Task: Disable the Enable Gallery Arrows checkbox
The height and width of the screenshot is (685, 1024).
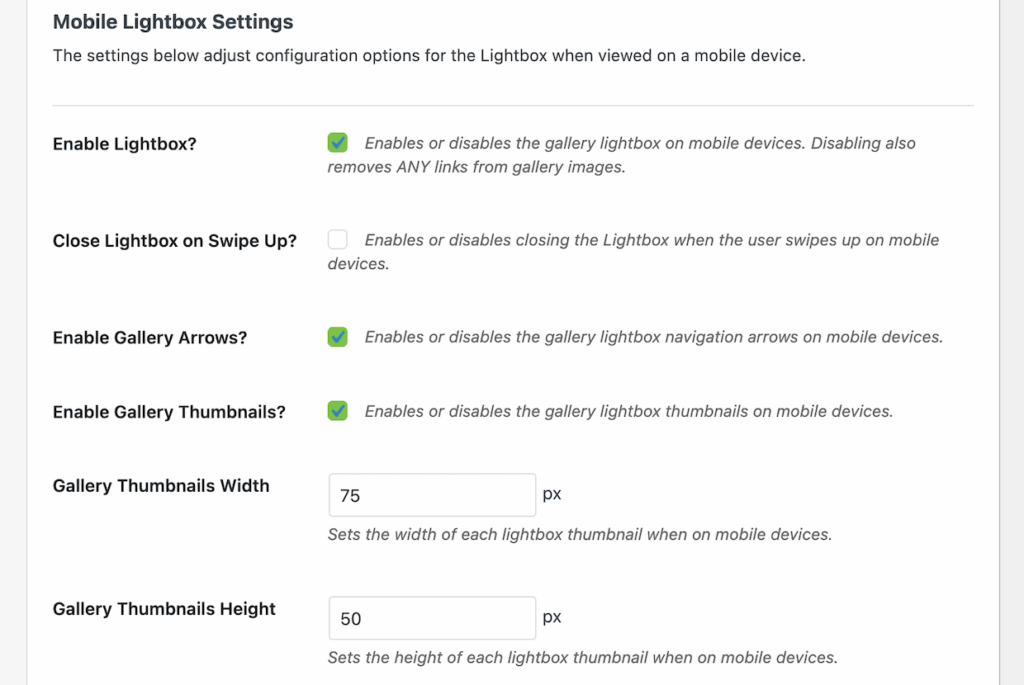Action: [x=337, y=337]
